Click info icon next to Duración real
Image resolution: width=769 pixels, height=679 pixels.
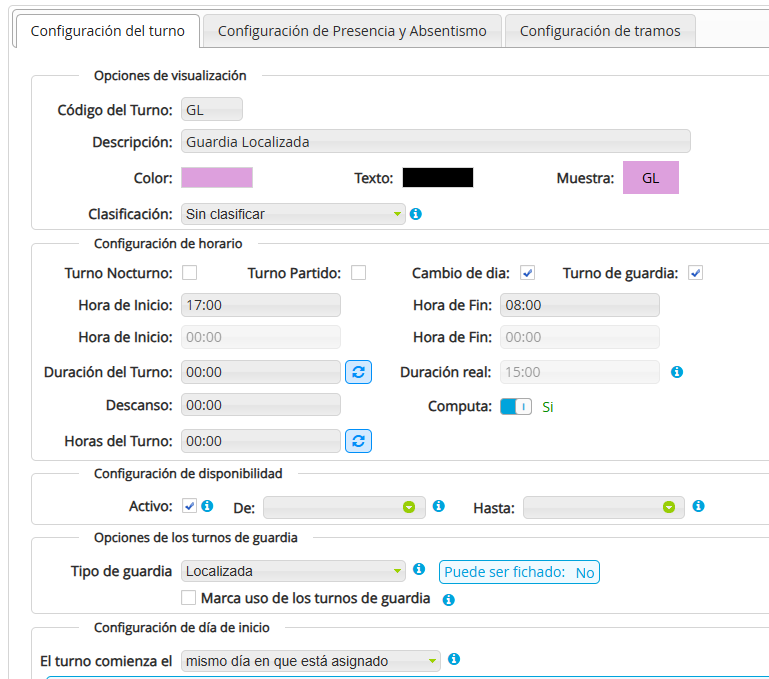point(677,372)
